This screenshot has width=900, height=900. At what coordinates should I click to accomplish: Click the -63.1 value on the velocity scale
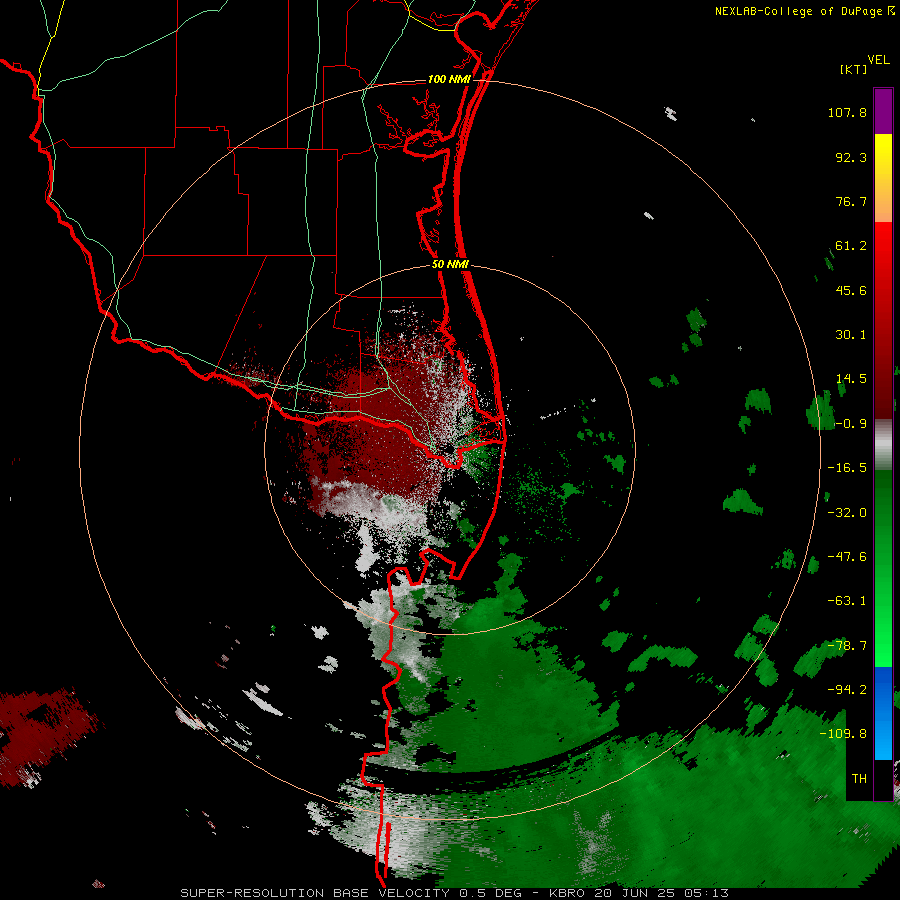[847, 601]
